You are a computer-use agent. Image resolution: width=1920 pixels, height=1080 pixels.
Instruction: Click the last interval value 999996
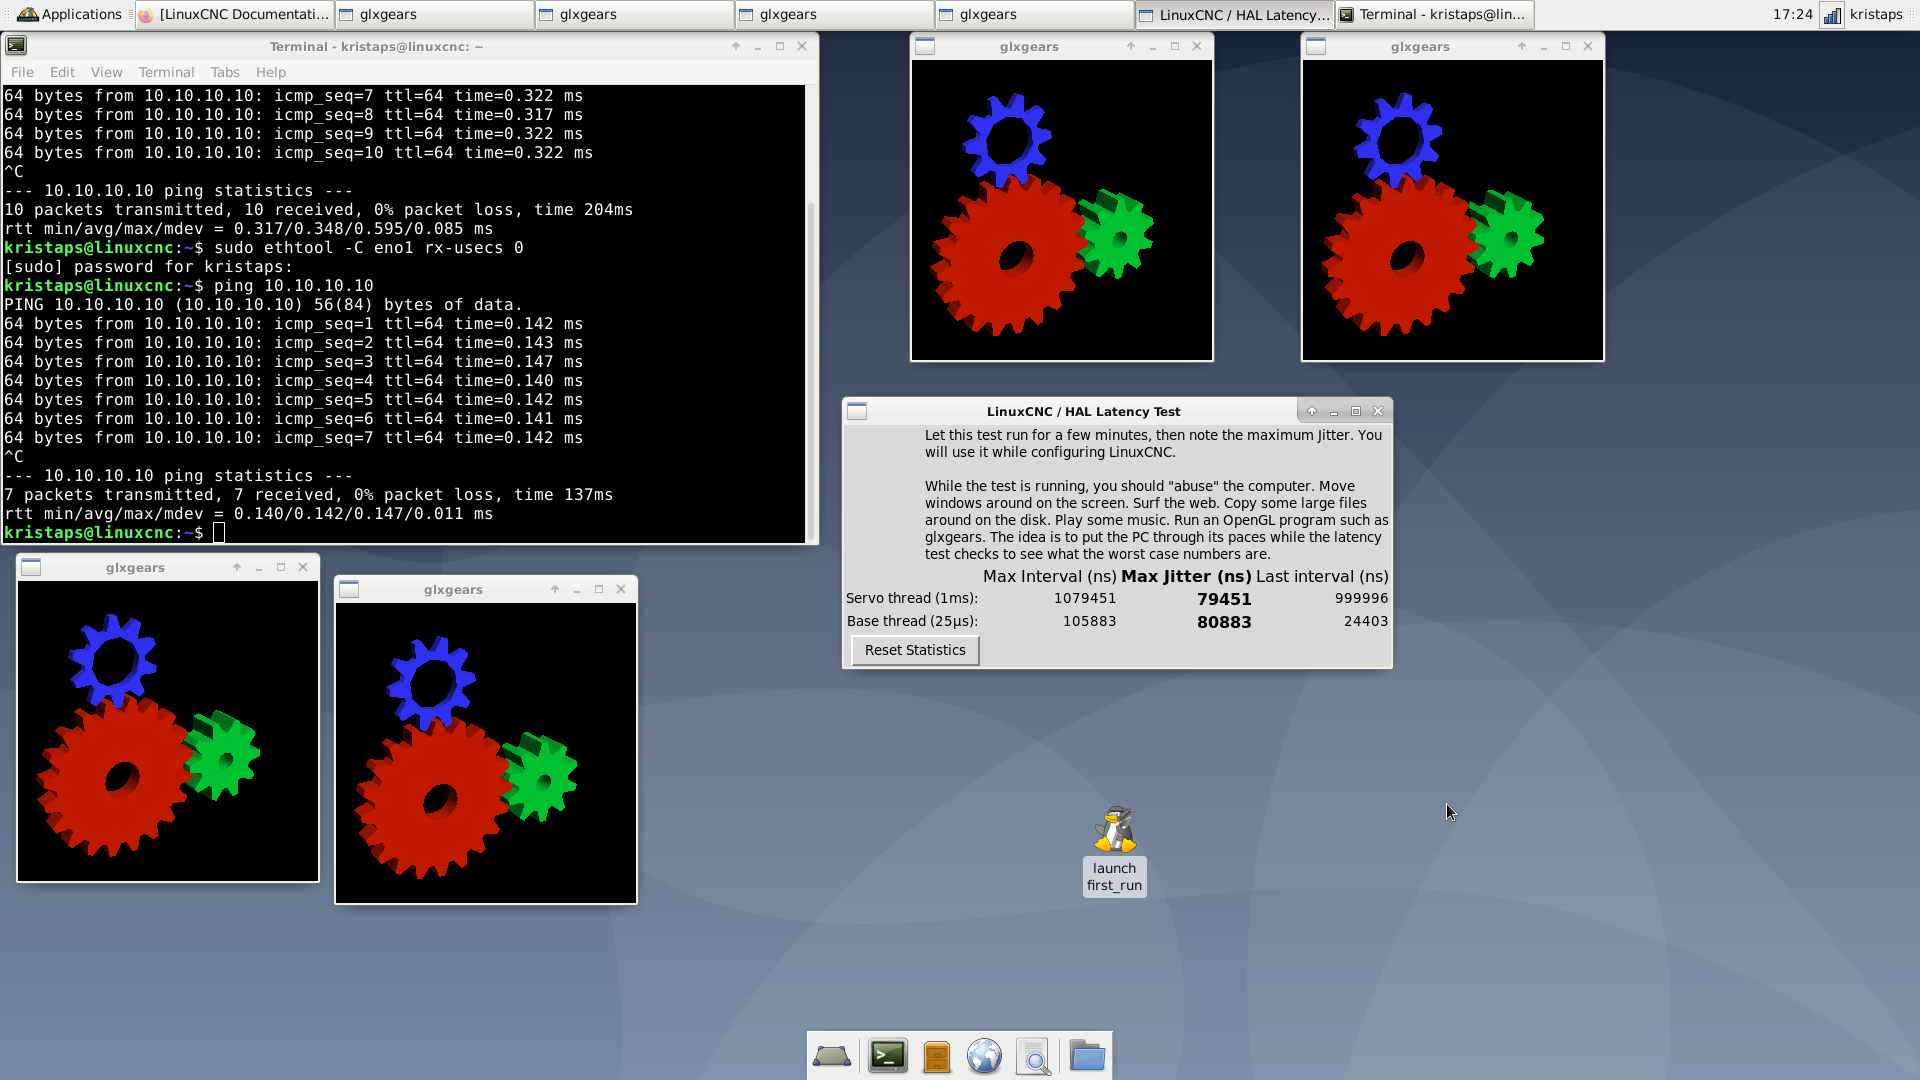tap(1361, 598)
